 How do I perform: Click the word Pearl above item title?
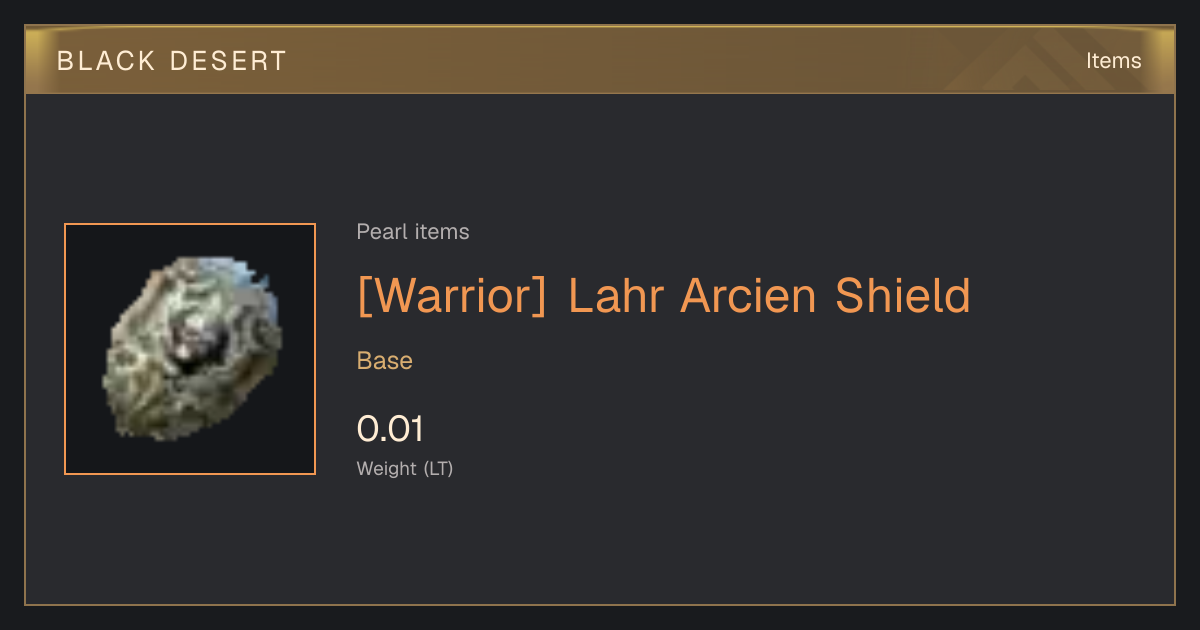(x=380, y=232)
